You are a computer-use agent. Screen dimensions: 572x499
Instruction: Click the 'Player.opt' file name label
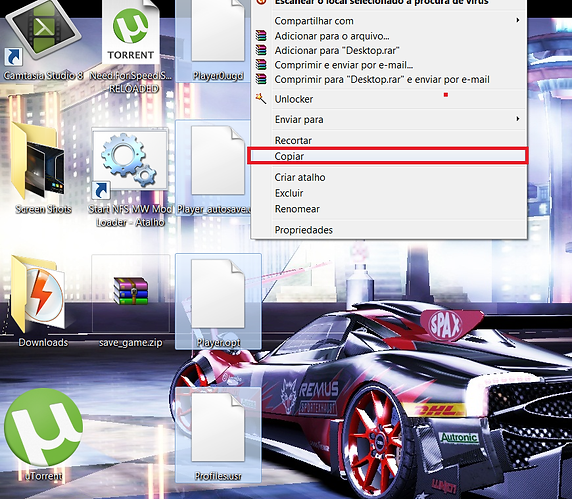(x=218, y=343)
